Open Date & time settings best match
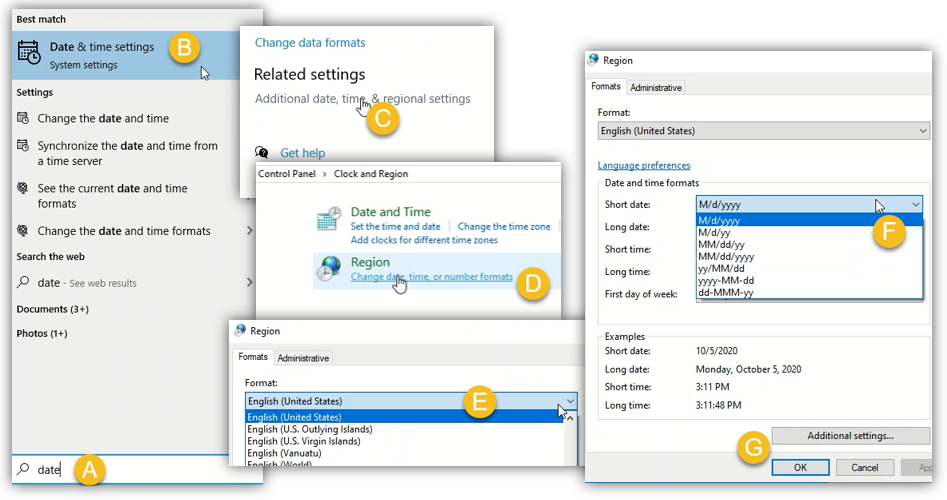Screen dimensions: 947x500 point(126,55)
